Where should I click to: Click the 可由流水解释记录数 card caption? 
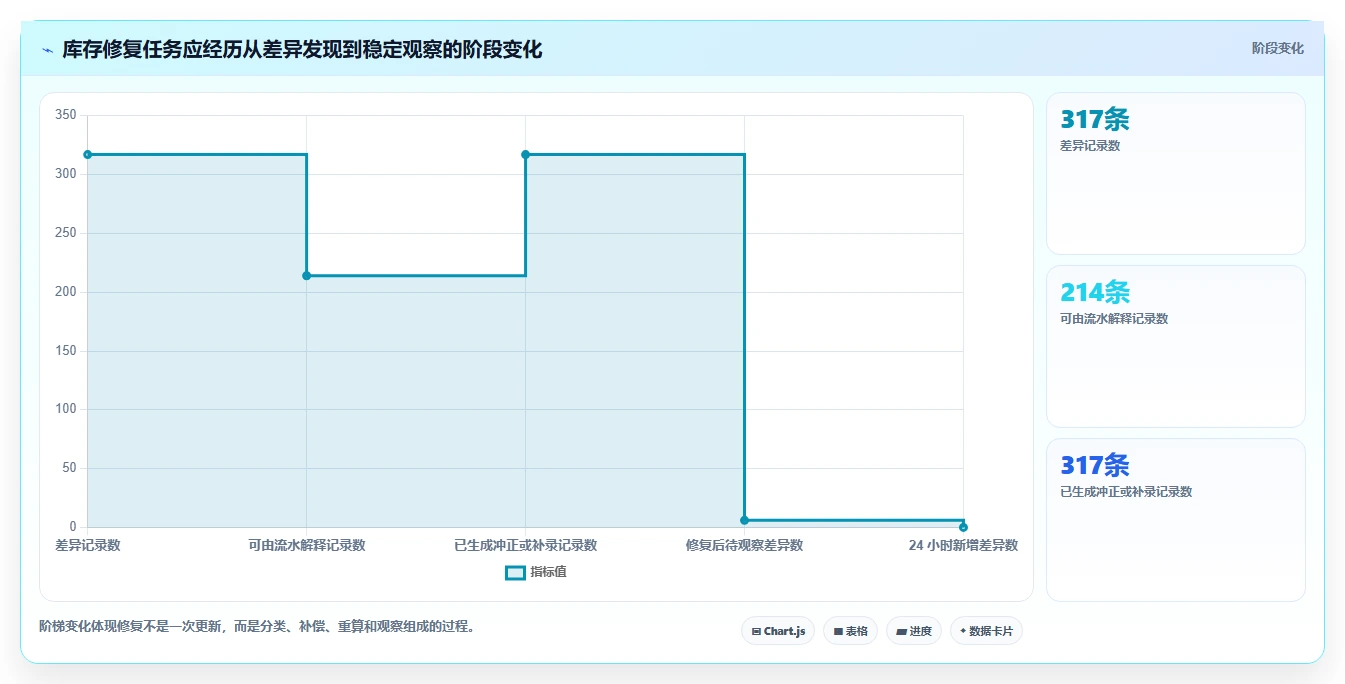click(1114, 319)
